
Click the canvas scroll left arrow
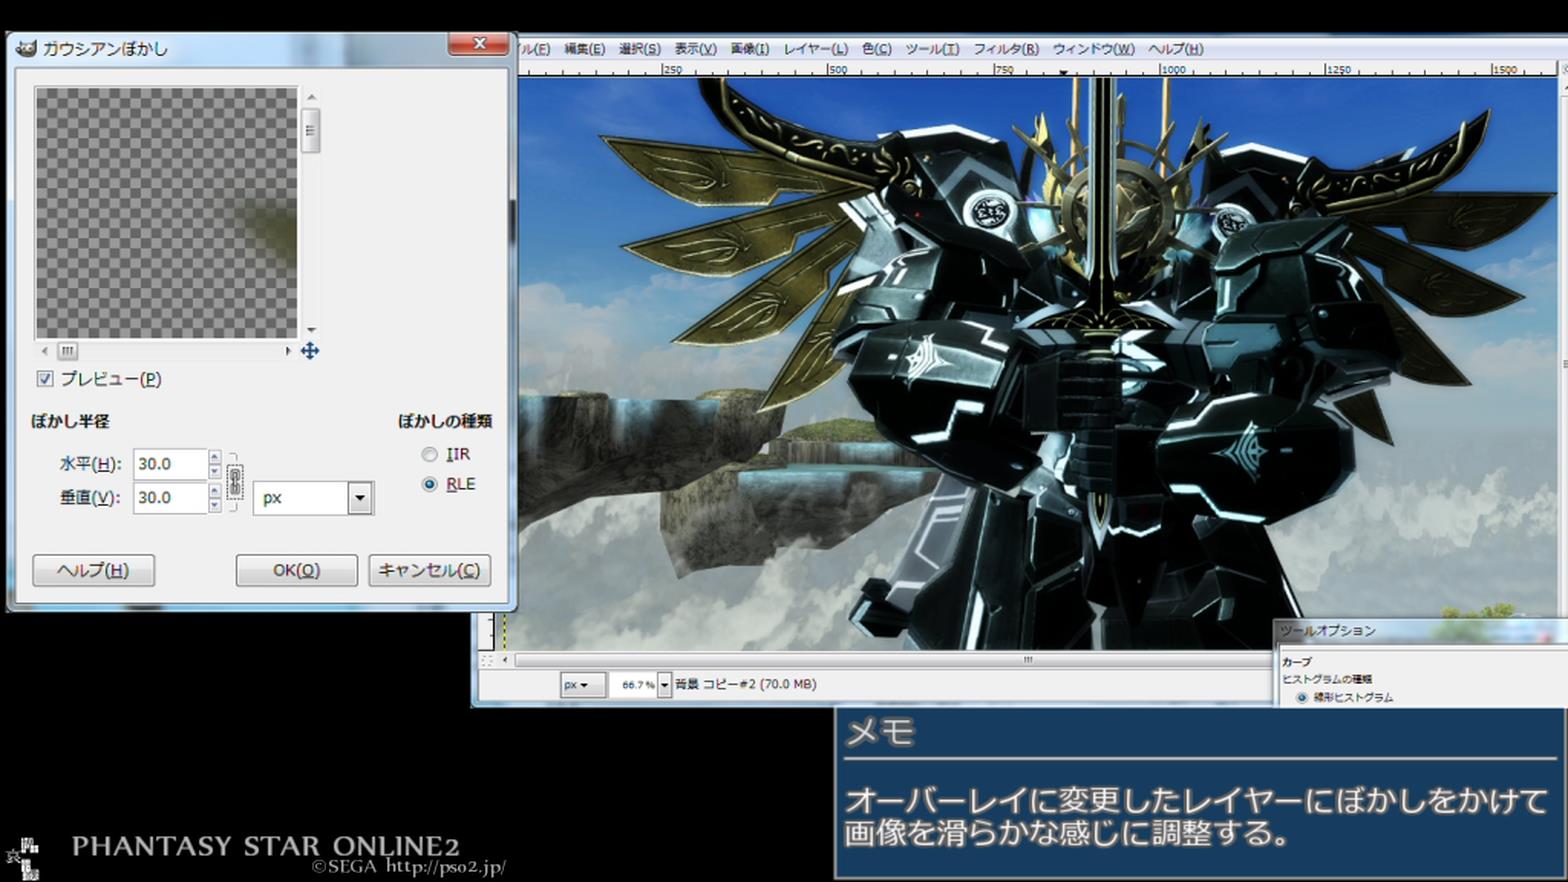coord(505,660)
